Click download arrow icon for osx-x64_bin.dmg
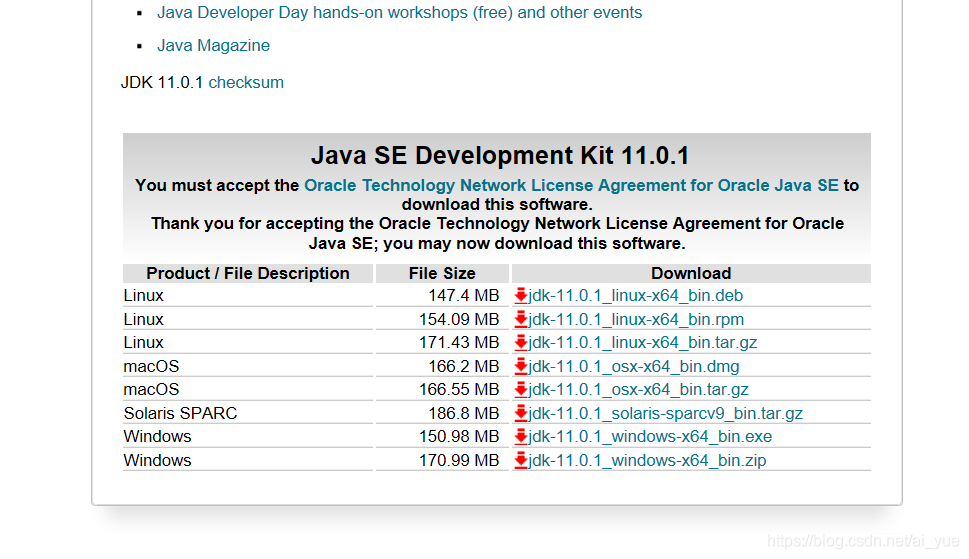Image resolution: width=969 pixels, height=559 pixels. (x=521, y=366)
